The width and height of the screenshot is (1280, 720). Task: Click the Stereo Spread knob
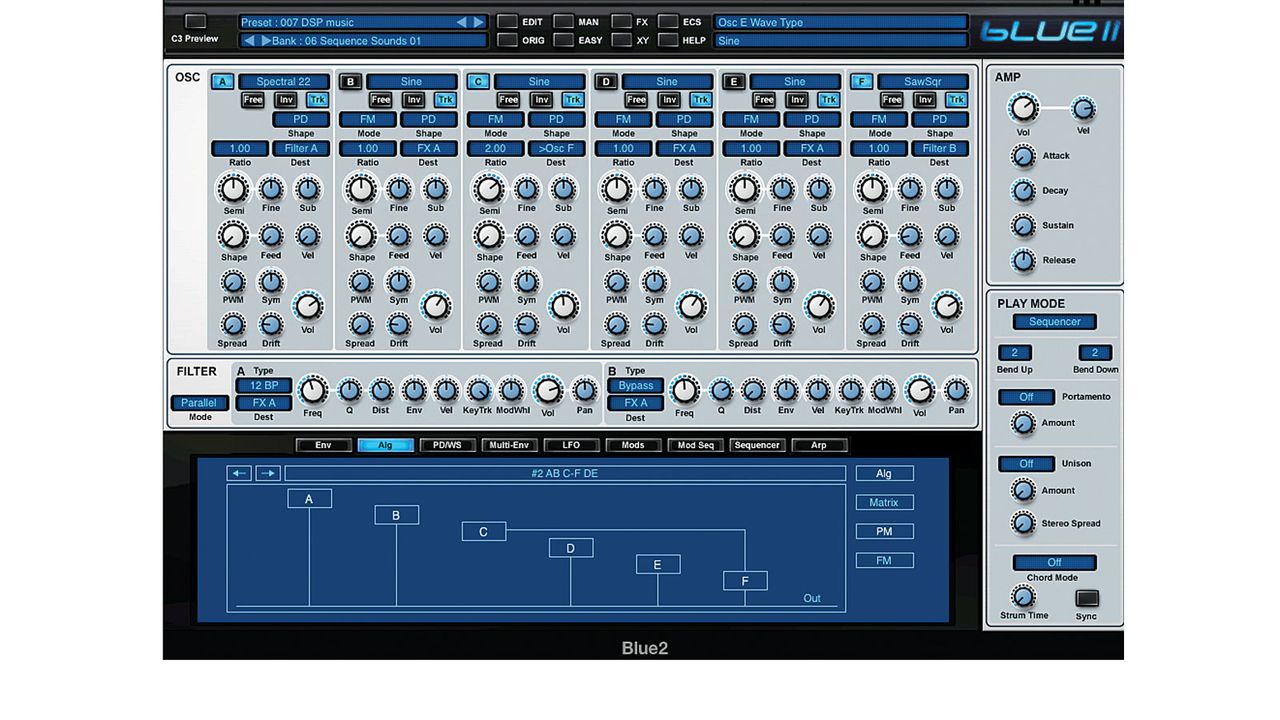(x=1023, y=523)
